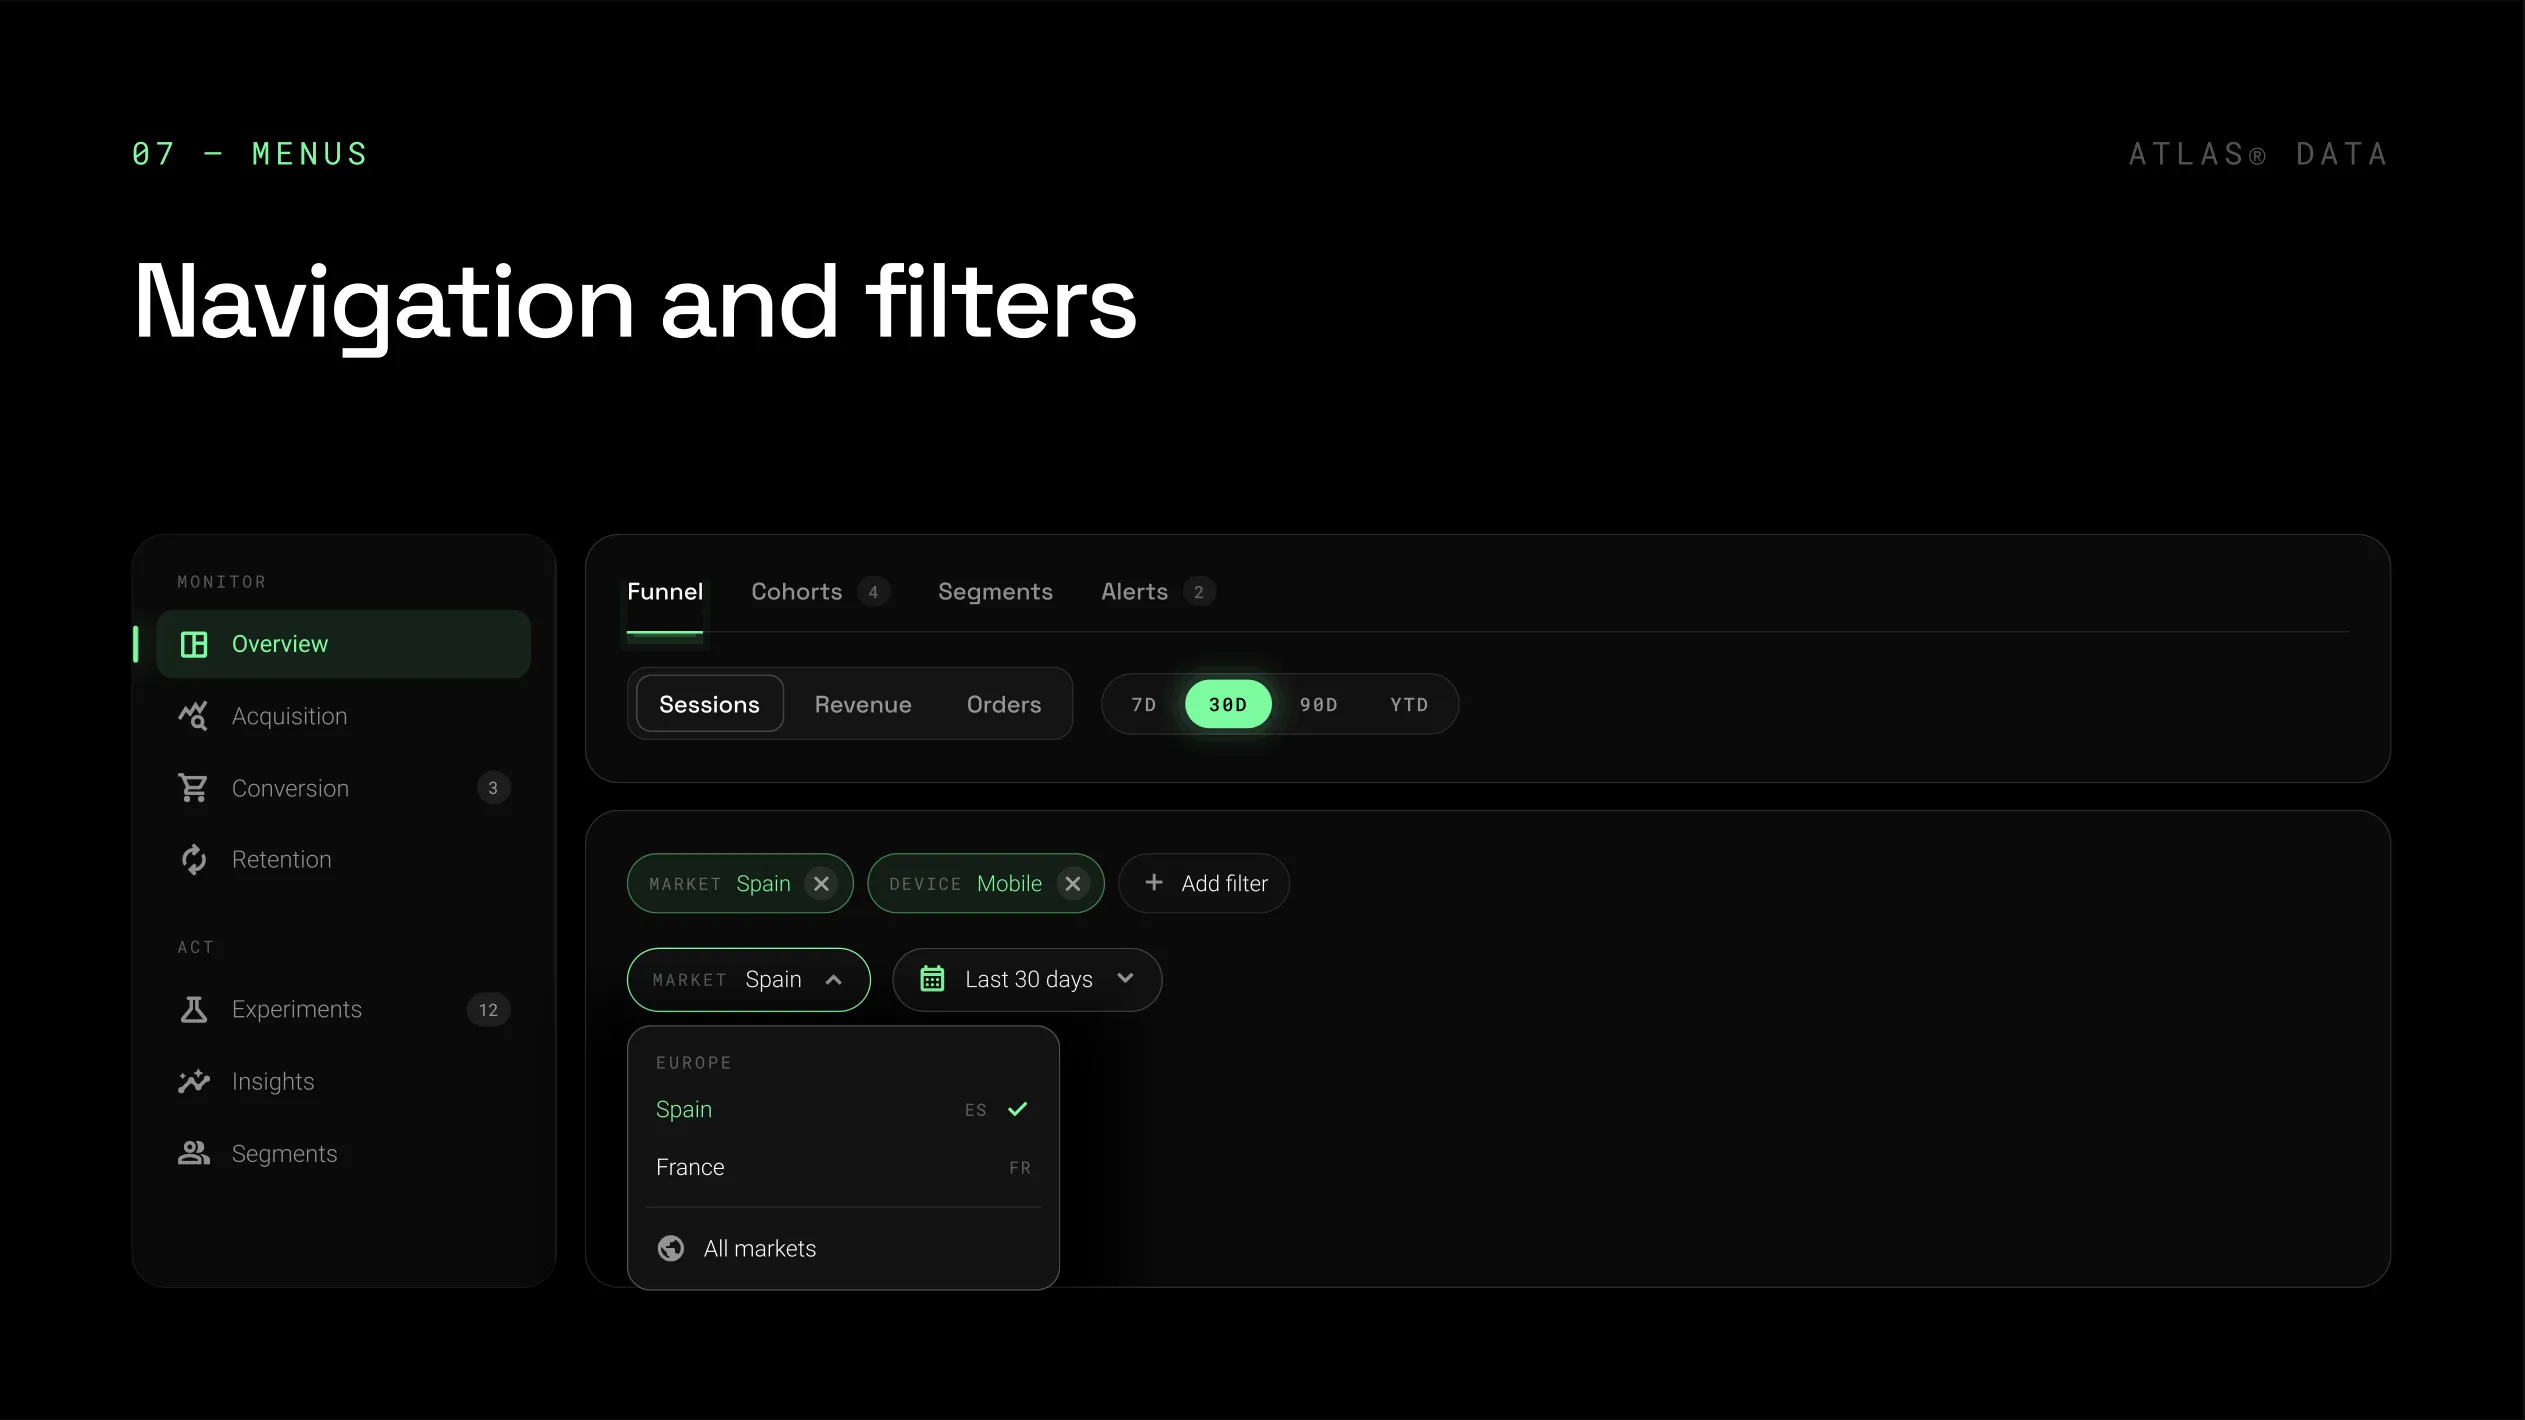This screenshot has height=1420, width=2525.
Task: Open Overview in sidebar
Action: (343, 644)
